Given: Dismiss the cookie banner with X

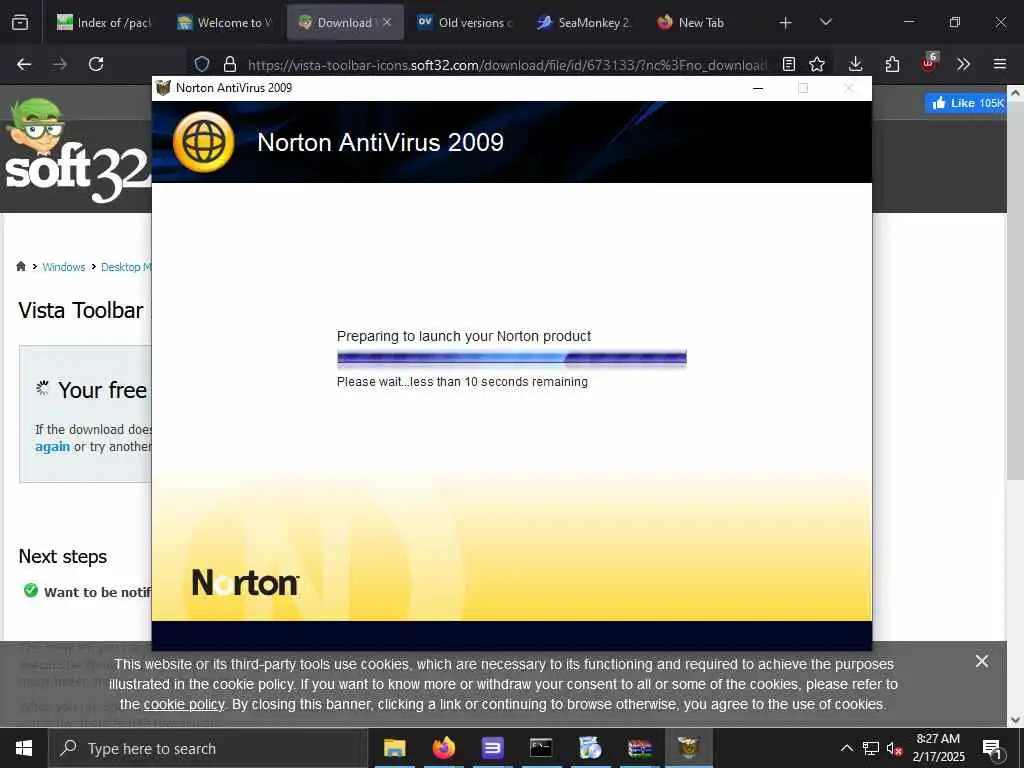Looking at the screenshot, I should (982, 662).
